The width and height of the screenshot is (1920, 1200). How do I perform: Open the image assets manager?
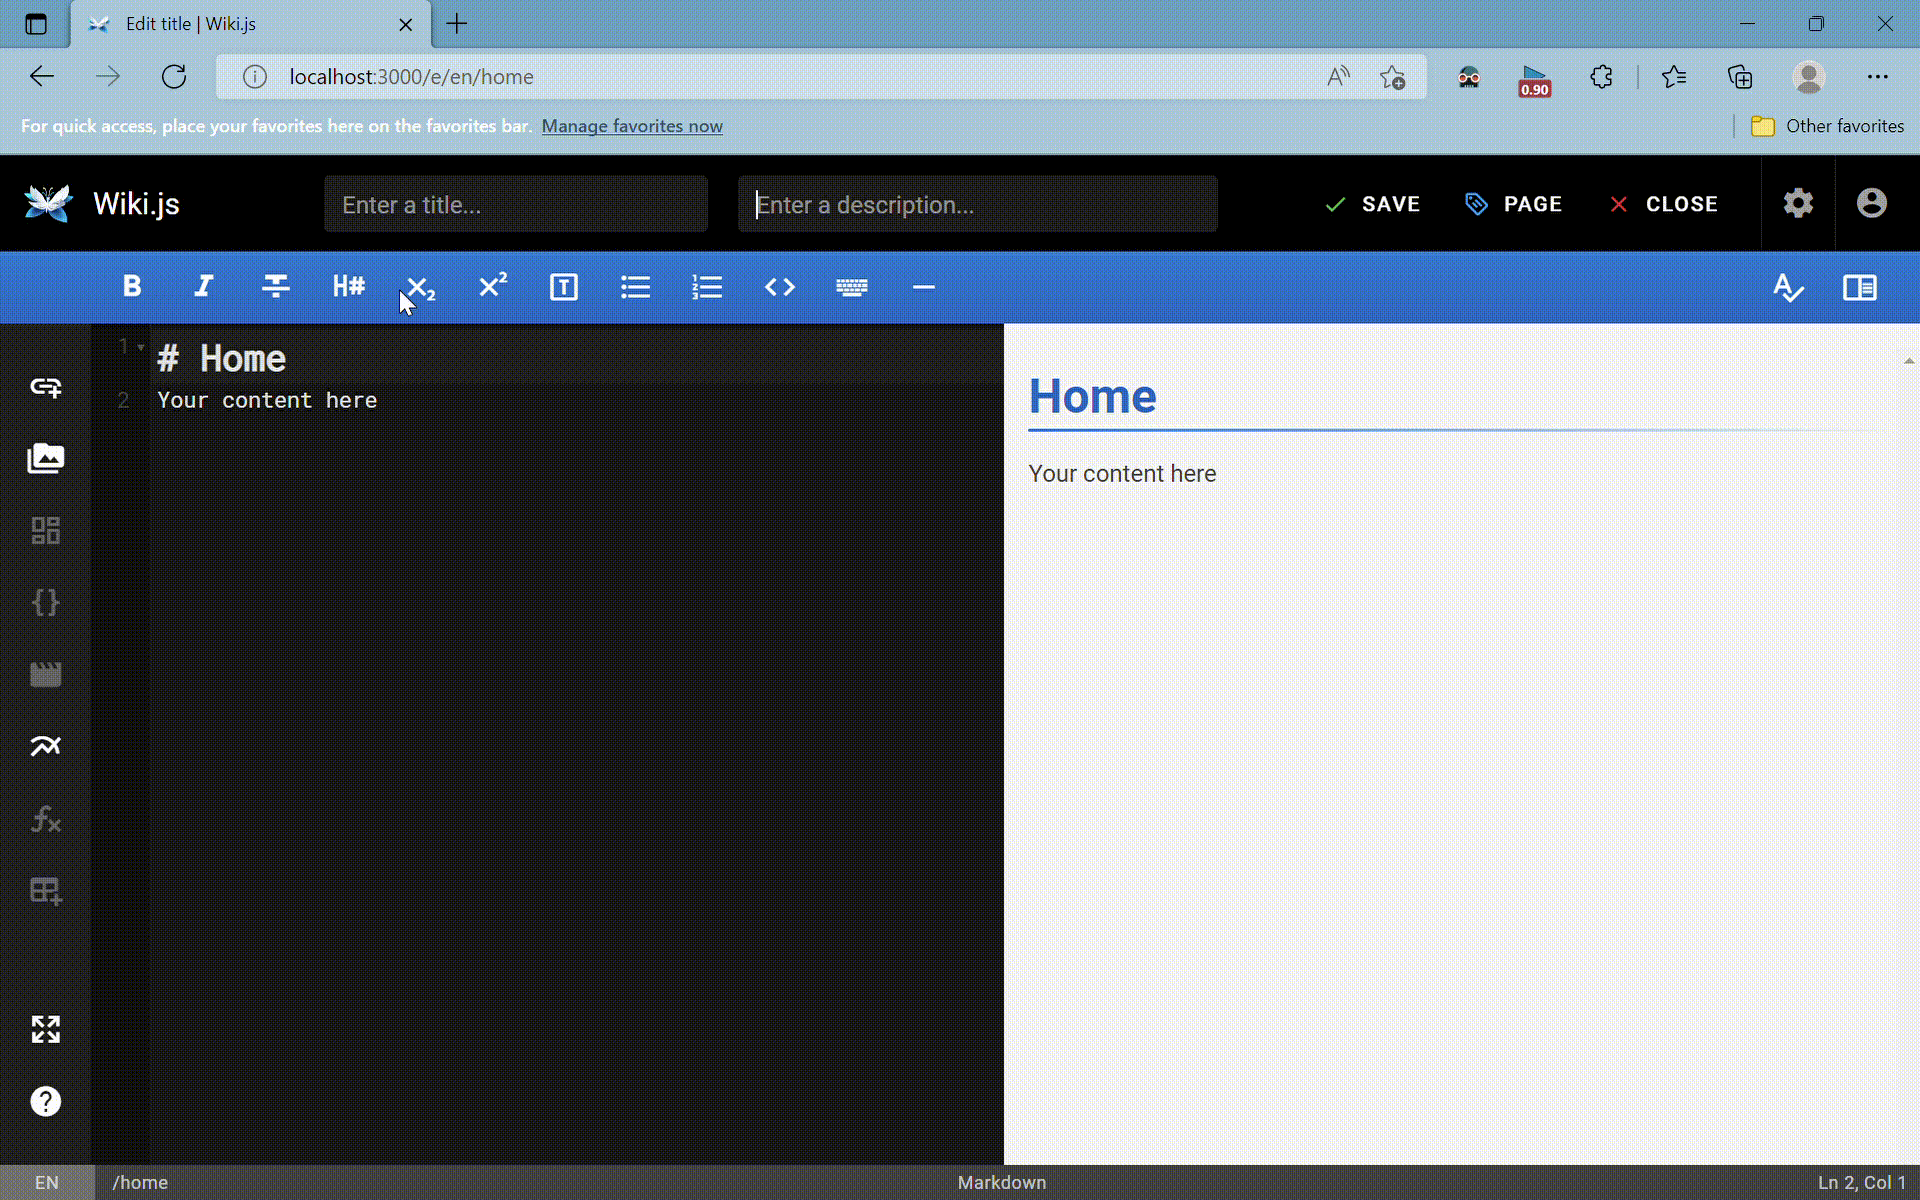(x=45, y=458)
